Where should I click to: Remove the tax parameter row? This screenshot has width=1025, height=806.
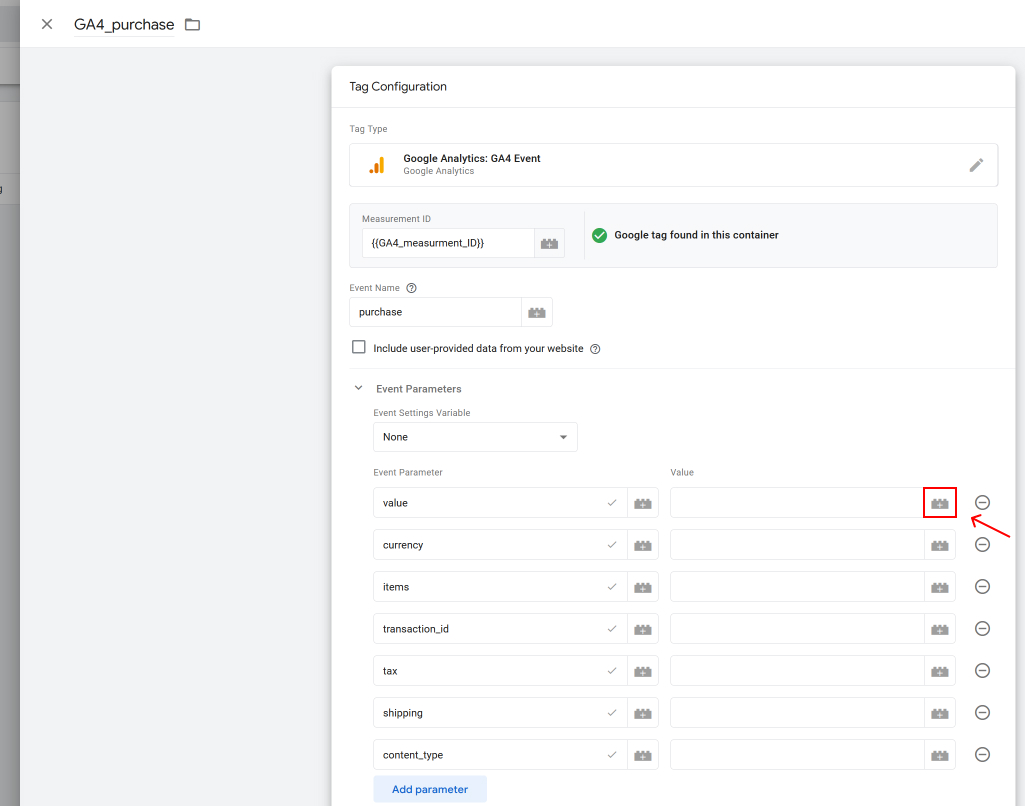point(983,670)
